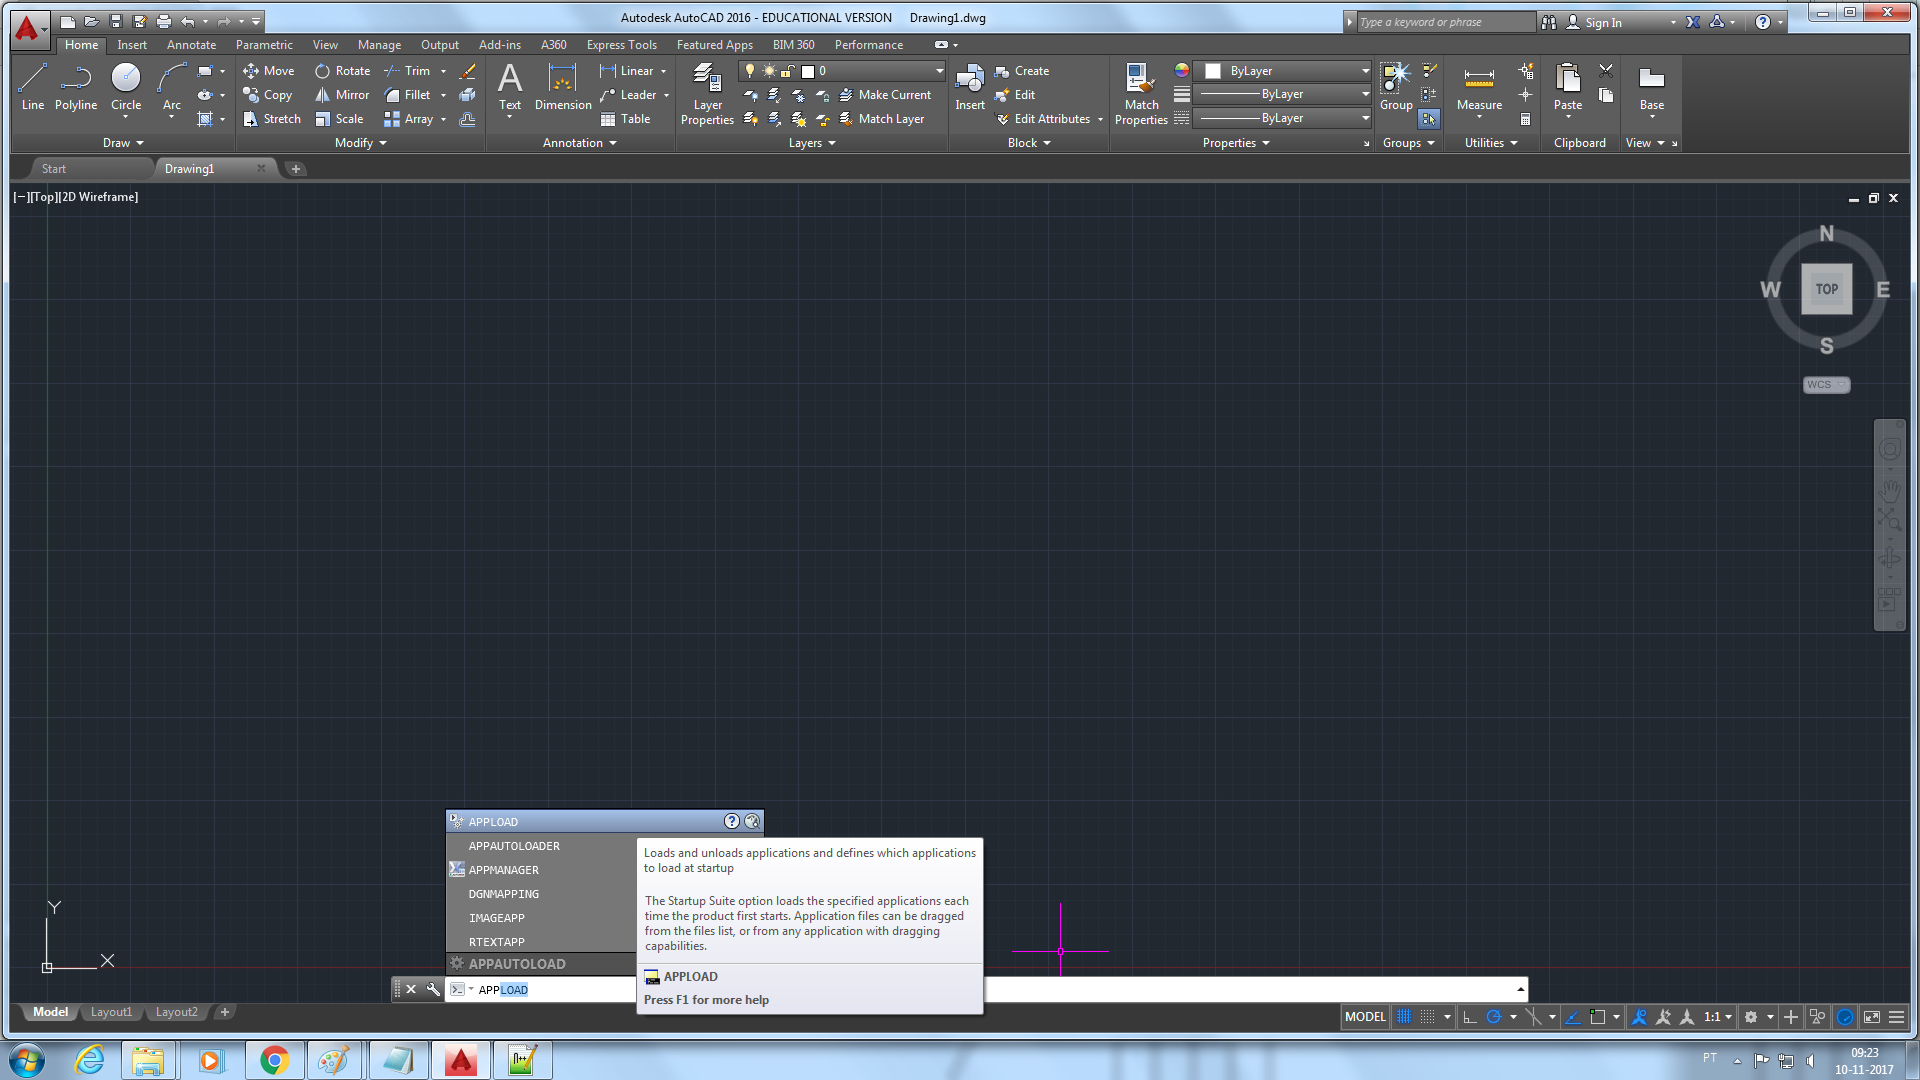
Task: Click the Mirror tool
Action: click(343, 95)
